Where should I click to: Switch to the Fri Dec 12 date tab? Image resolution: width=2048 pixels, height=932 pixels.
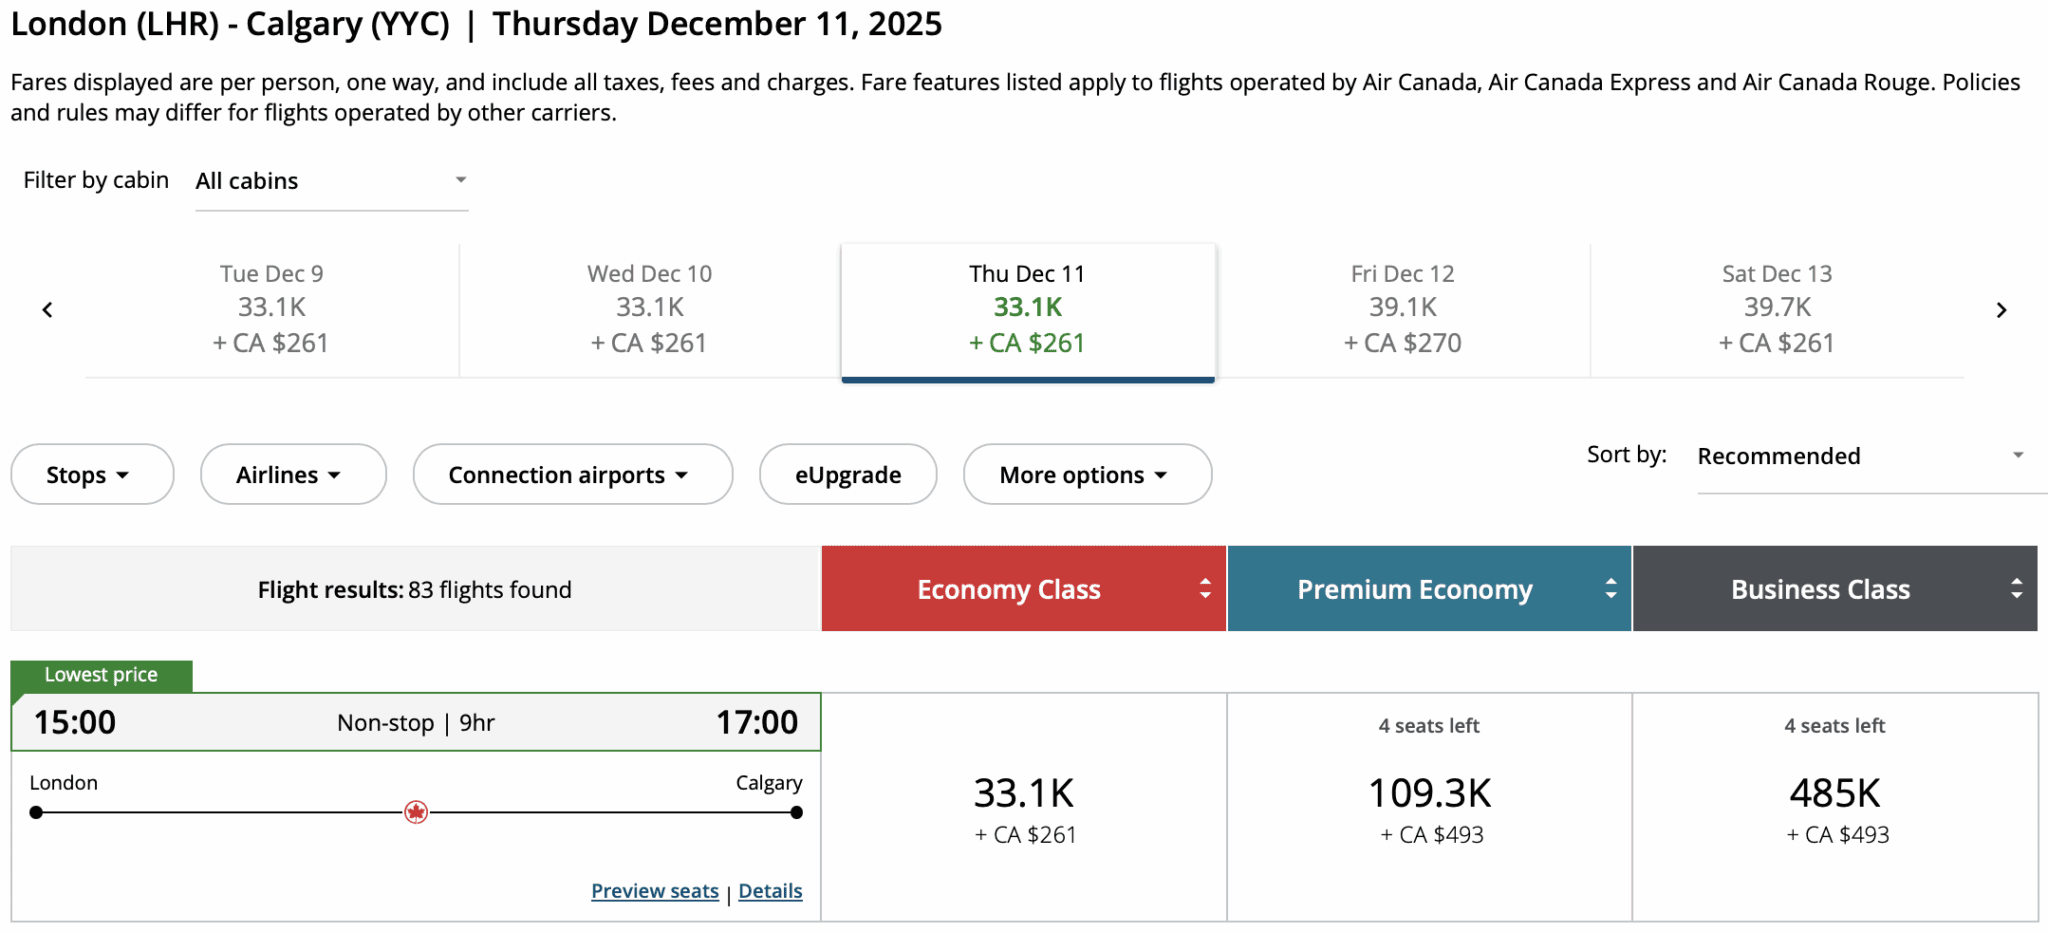1402,307
